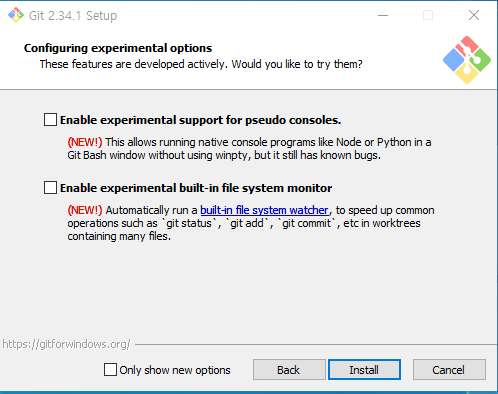Click the large Git logo in header
Screen dimensions: 498x394
click(467, 60)
